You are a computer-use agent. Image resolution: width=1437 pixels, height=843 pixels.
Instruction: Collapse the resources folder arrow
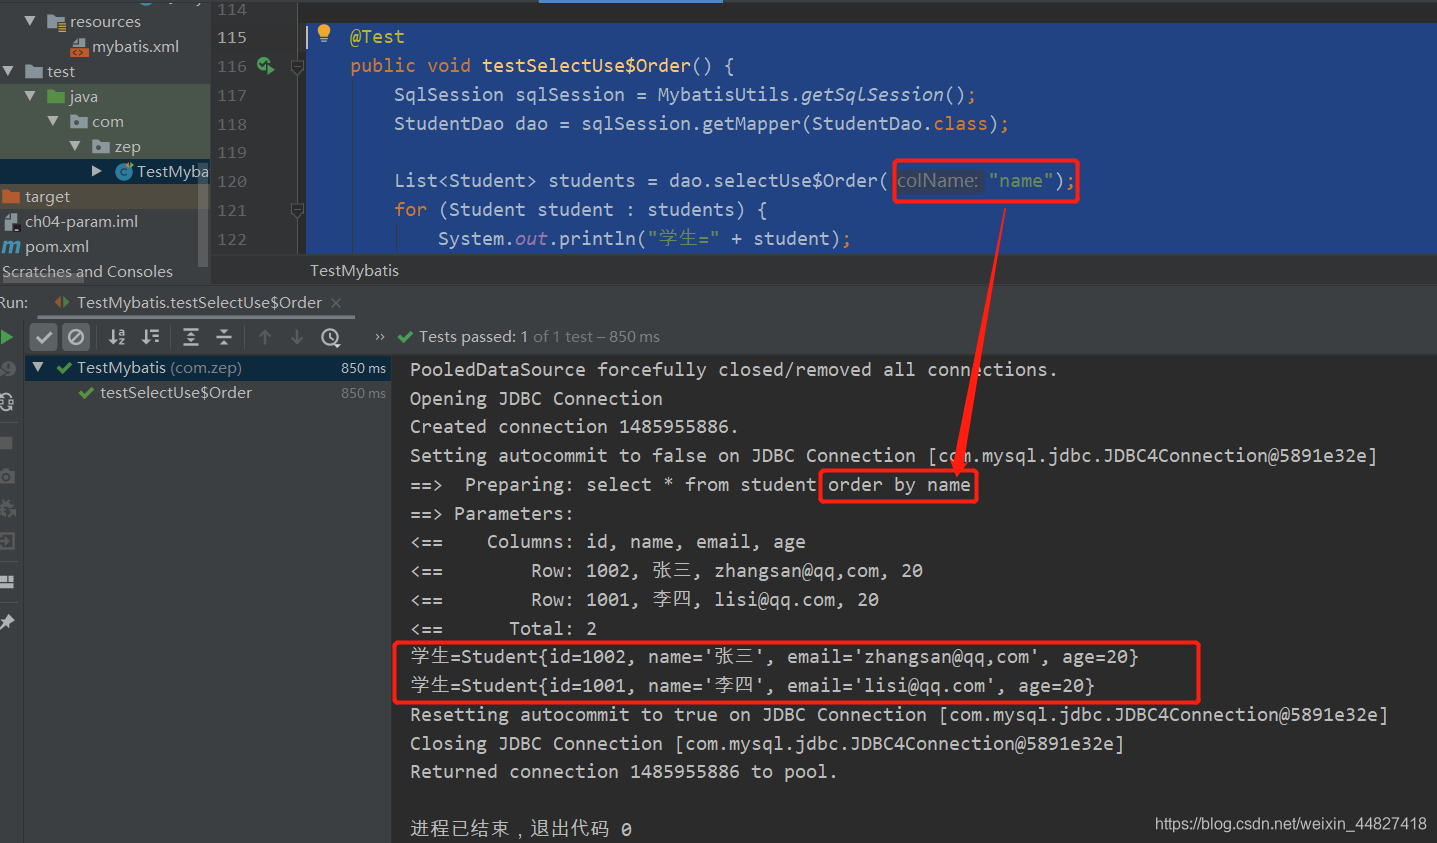[x=30, y=21]
